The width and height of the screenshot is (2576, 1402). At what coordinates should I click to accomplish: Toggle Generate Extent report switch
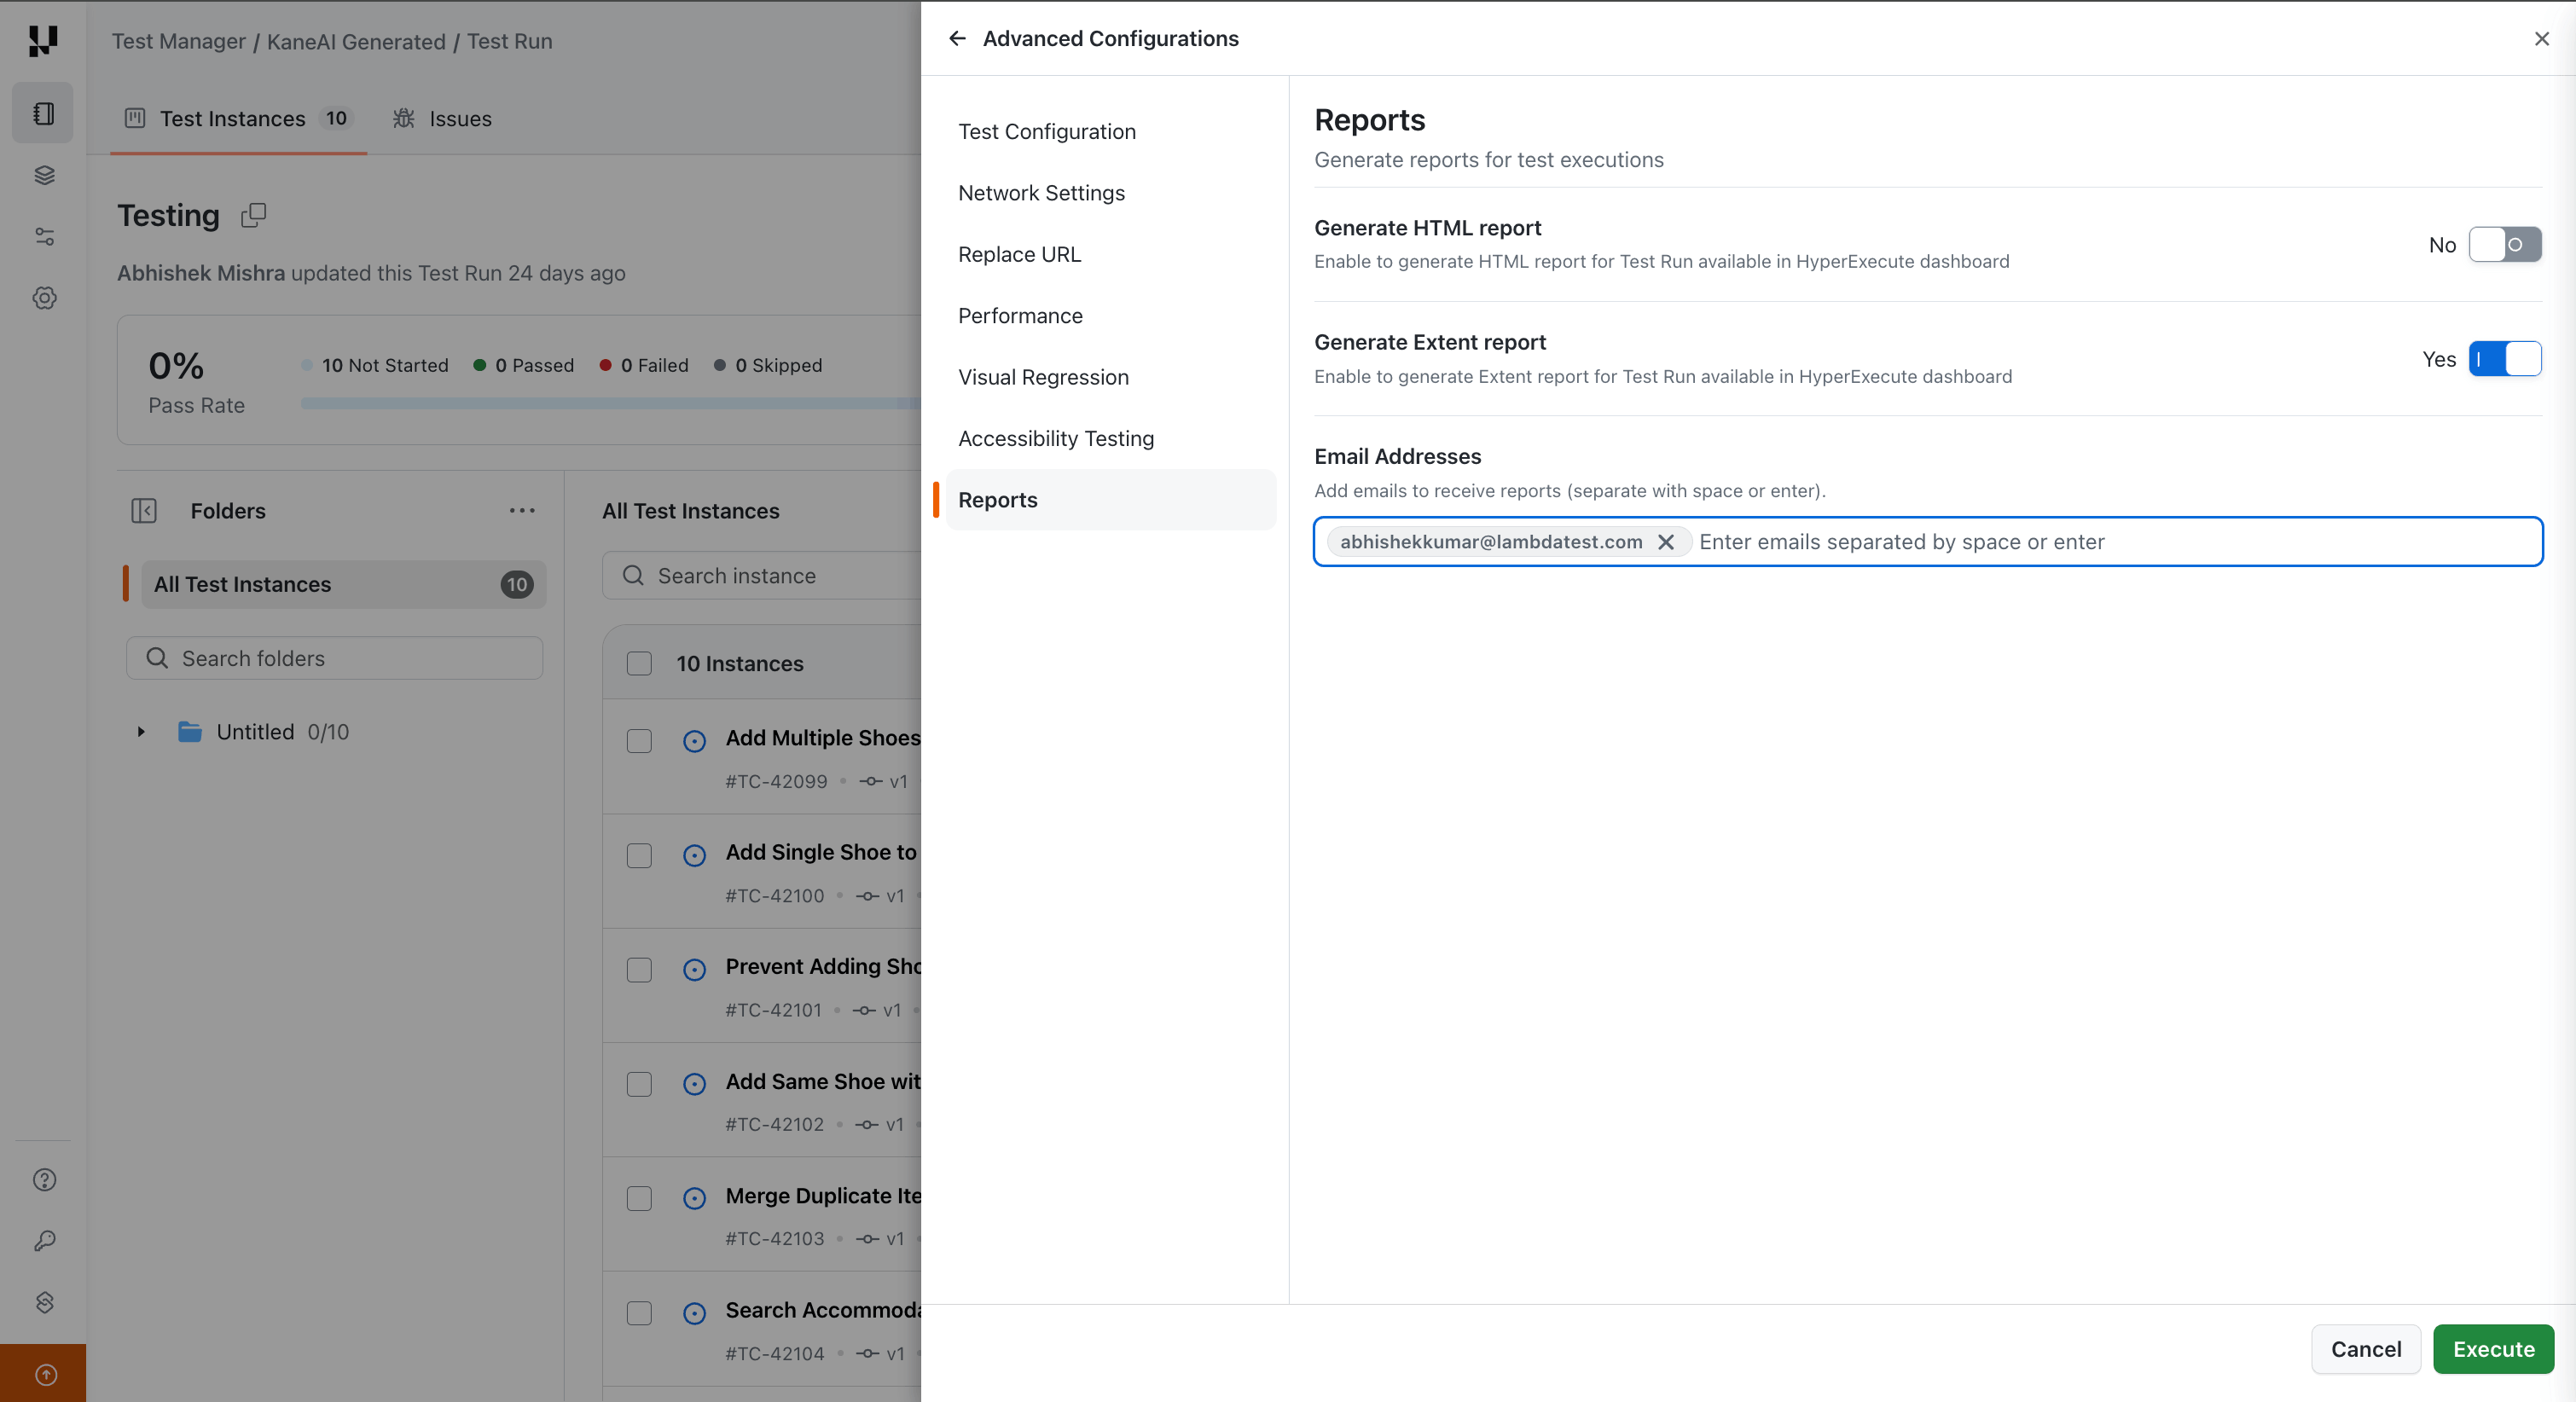pos(2505,359)
